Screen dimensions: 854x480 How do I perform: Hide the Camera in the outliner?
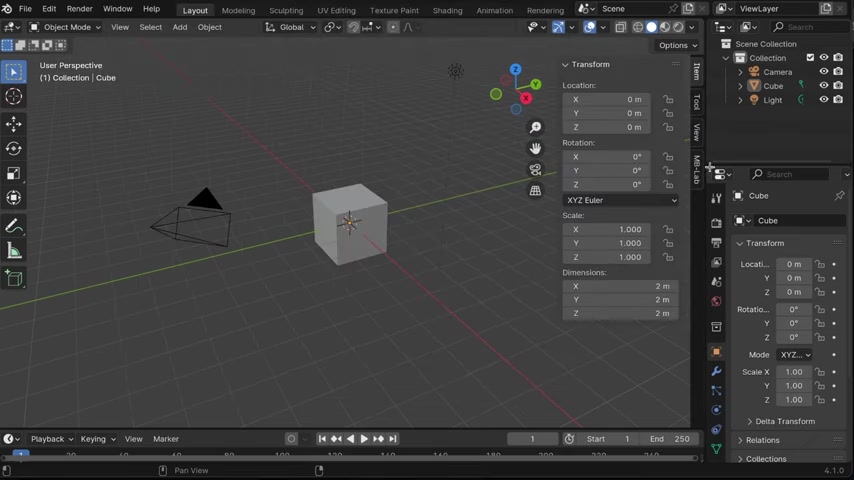(x=823, y=72)
